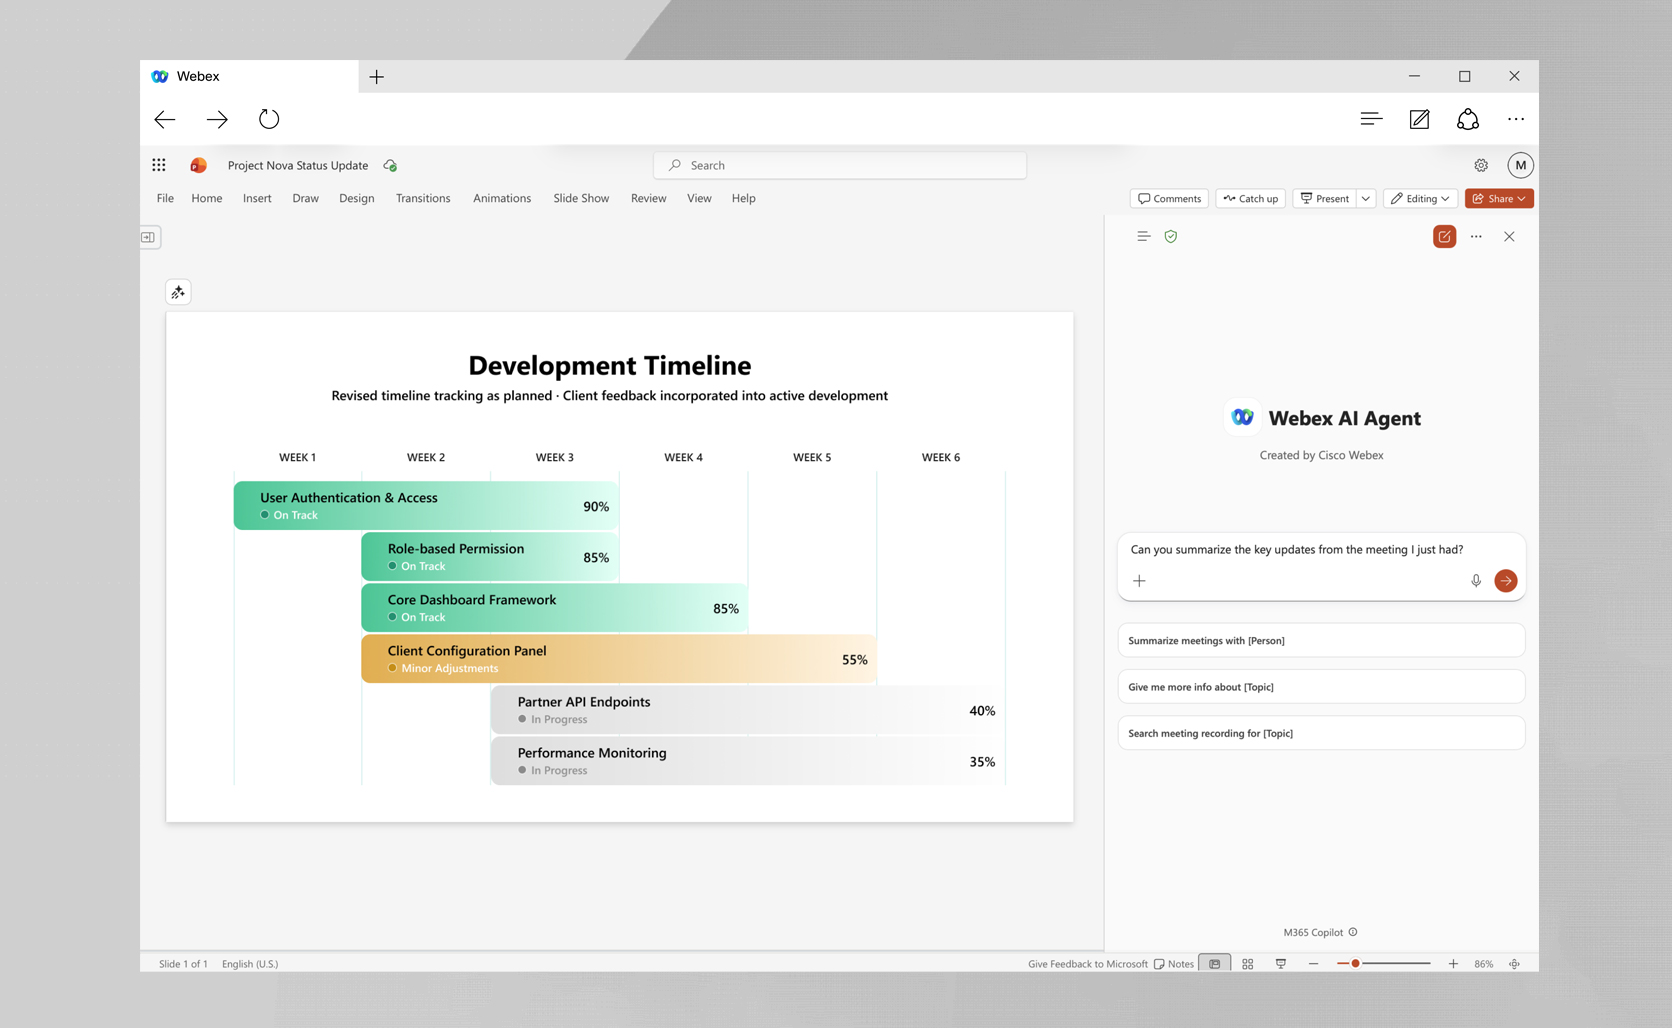
Task: Expand the Present dropdown arrow
Action: pyautogui.click(x=1366, y=198)
